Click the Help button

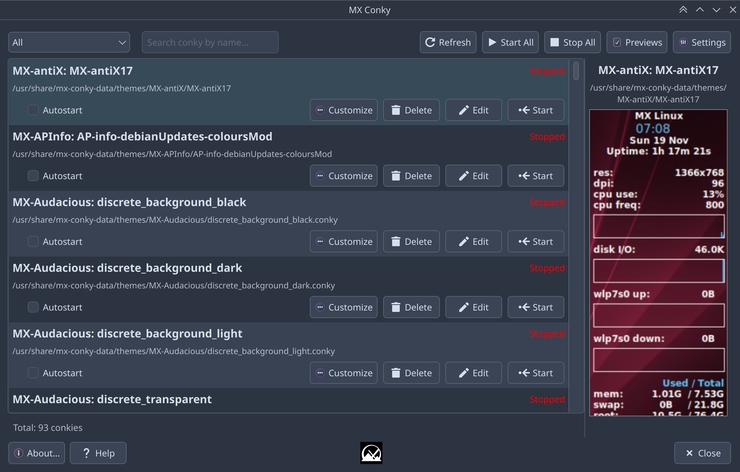(x=98, y=453)
